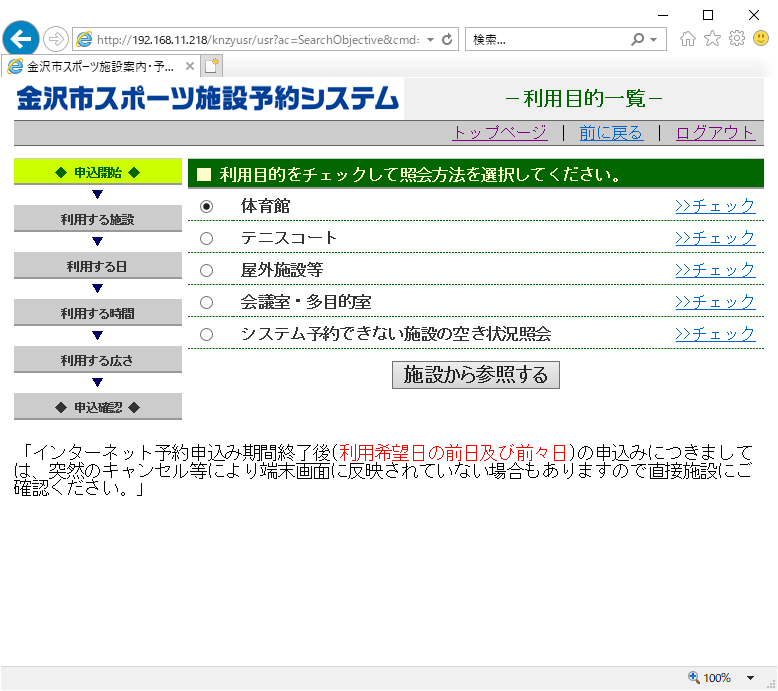Click >>チェック link for テニスコート
Screen dimensions: 778x691
(715, 238)
